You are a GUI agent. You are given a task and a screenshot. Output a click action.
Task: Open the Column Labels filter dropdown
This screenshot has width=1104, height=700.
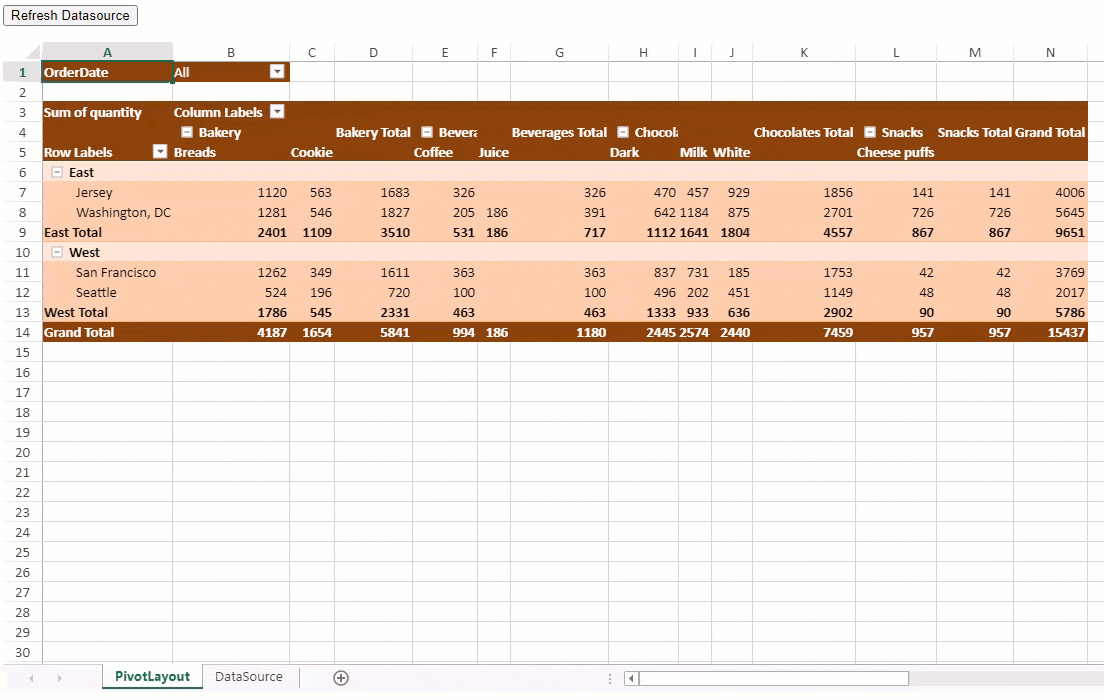277,112
